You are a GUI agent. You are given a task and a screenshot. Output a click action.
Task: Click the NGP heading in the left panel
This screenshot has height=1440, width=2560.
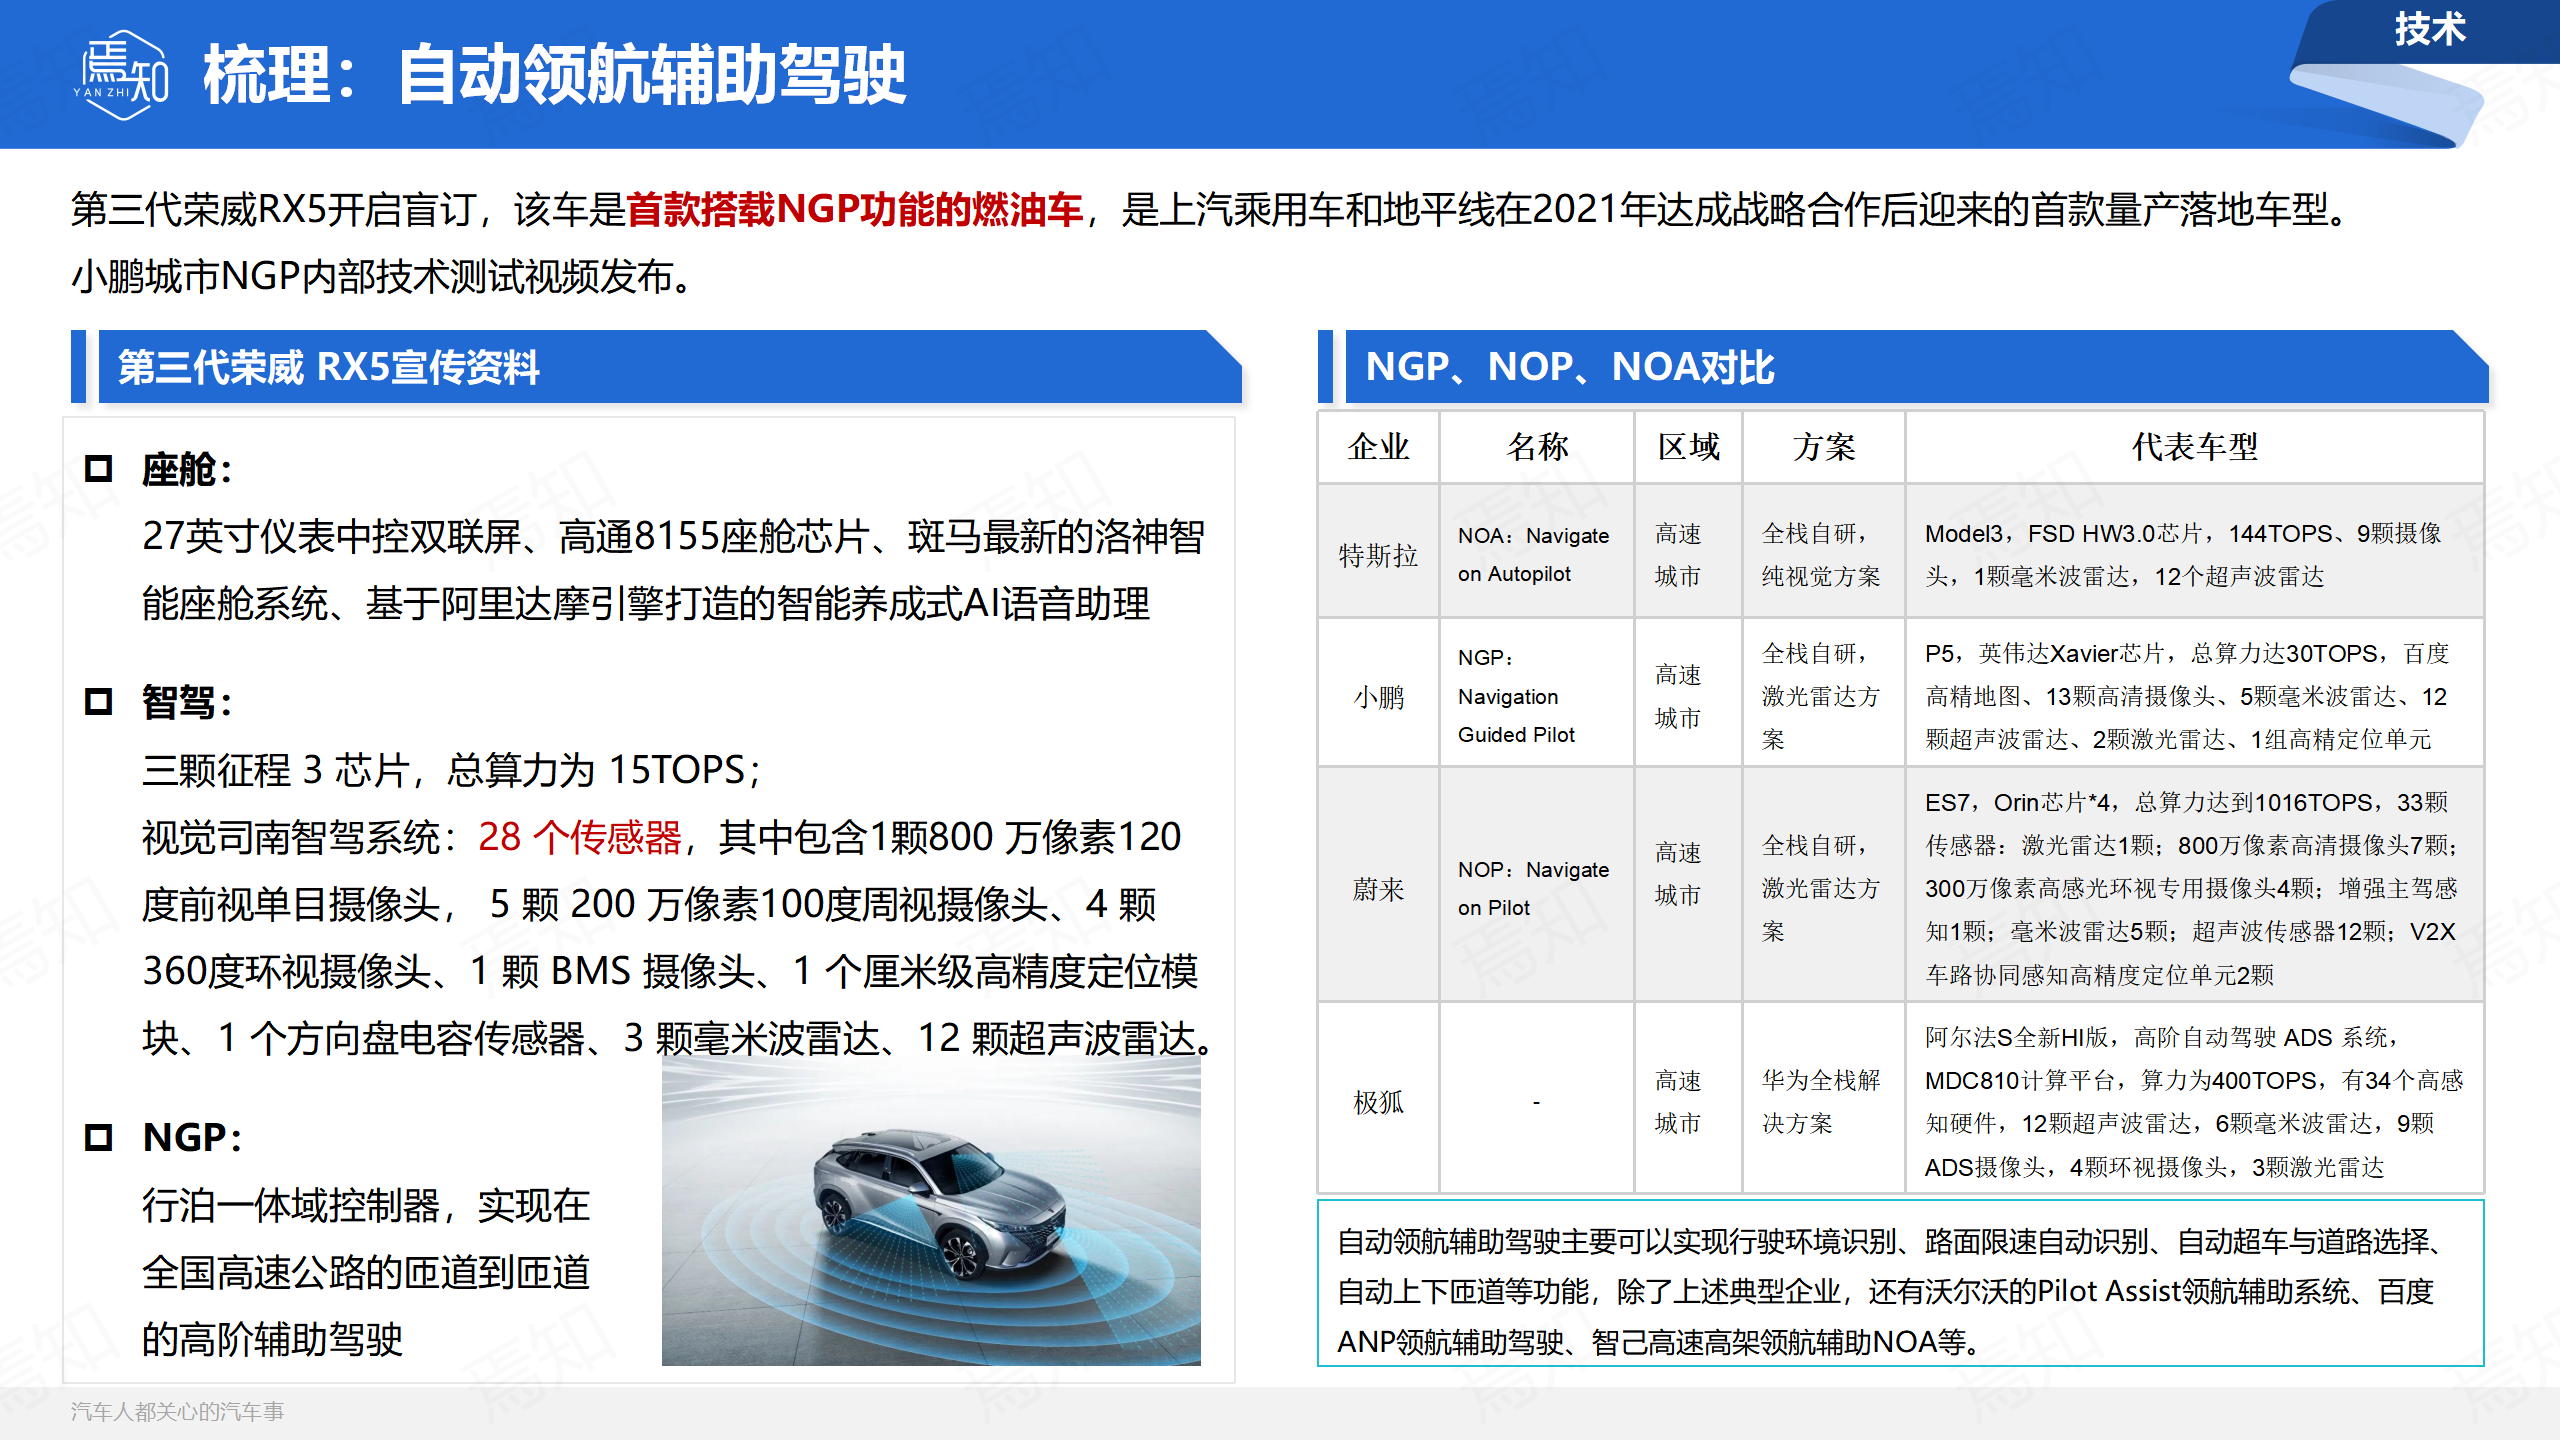tap(192, 1138)
